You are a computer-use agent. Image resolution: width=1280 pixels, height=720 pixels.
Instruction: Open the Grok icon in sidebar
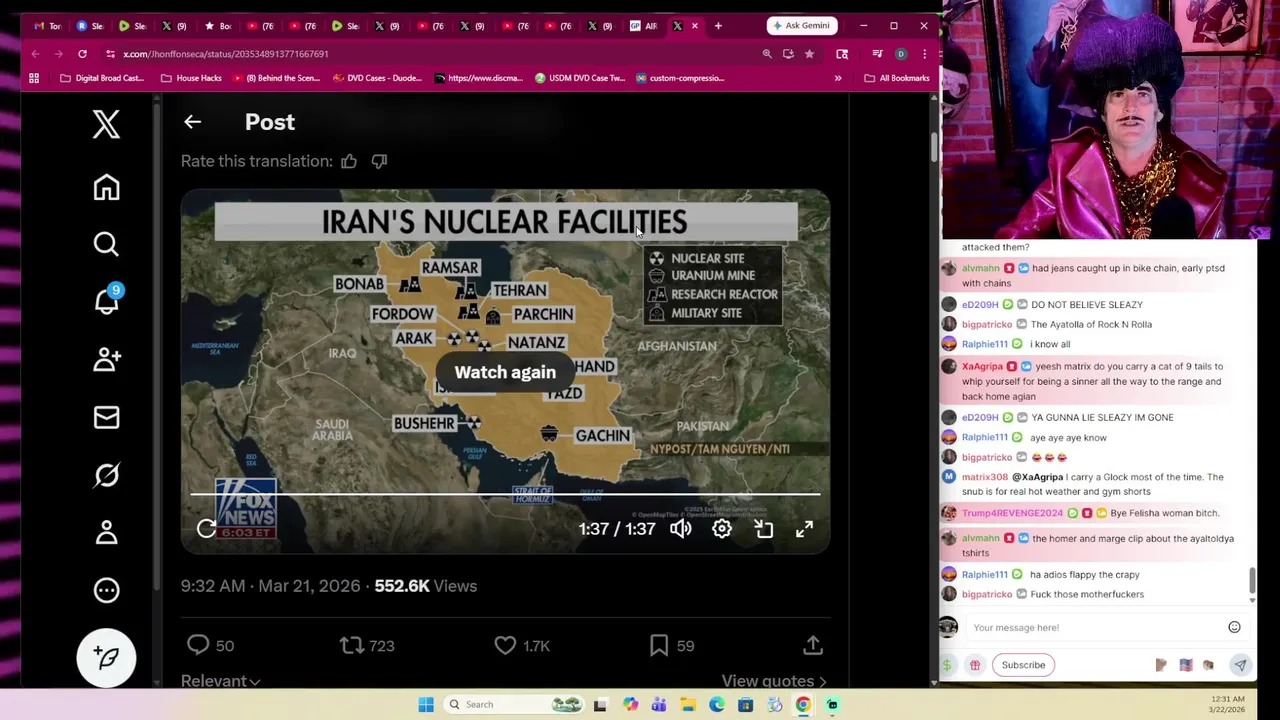point(106,475)
